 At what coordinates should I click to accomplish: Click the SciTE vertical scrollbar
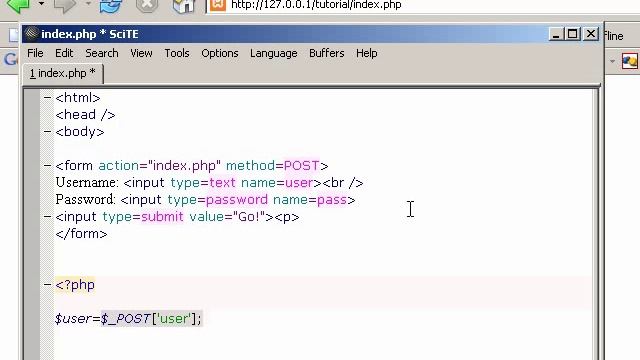(x=596, y=224)
